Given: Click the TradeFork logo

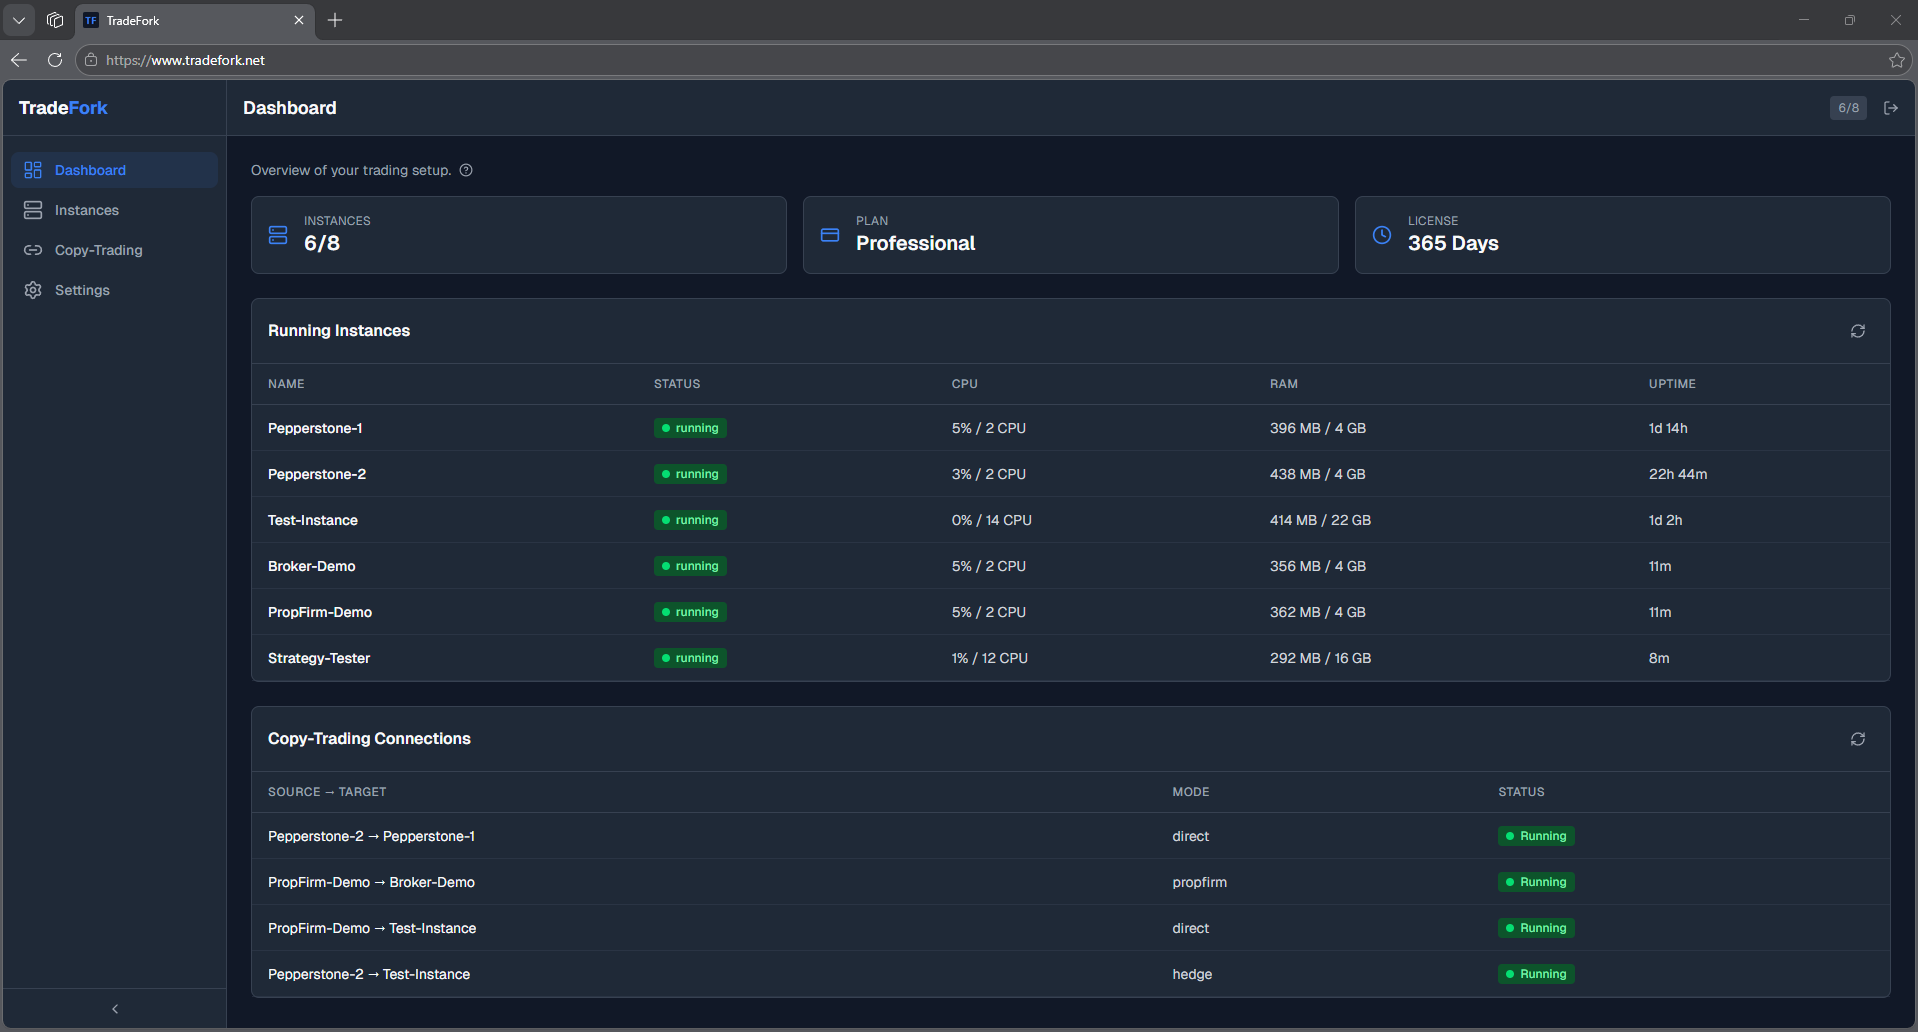Looking at the screenshot, I should click(63, 108).
